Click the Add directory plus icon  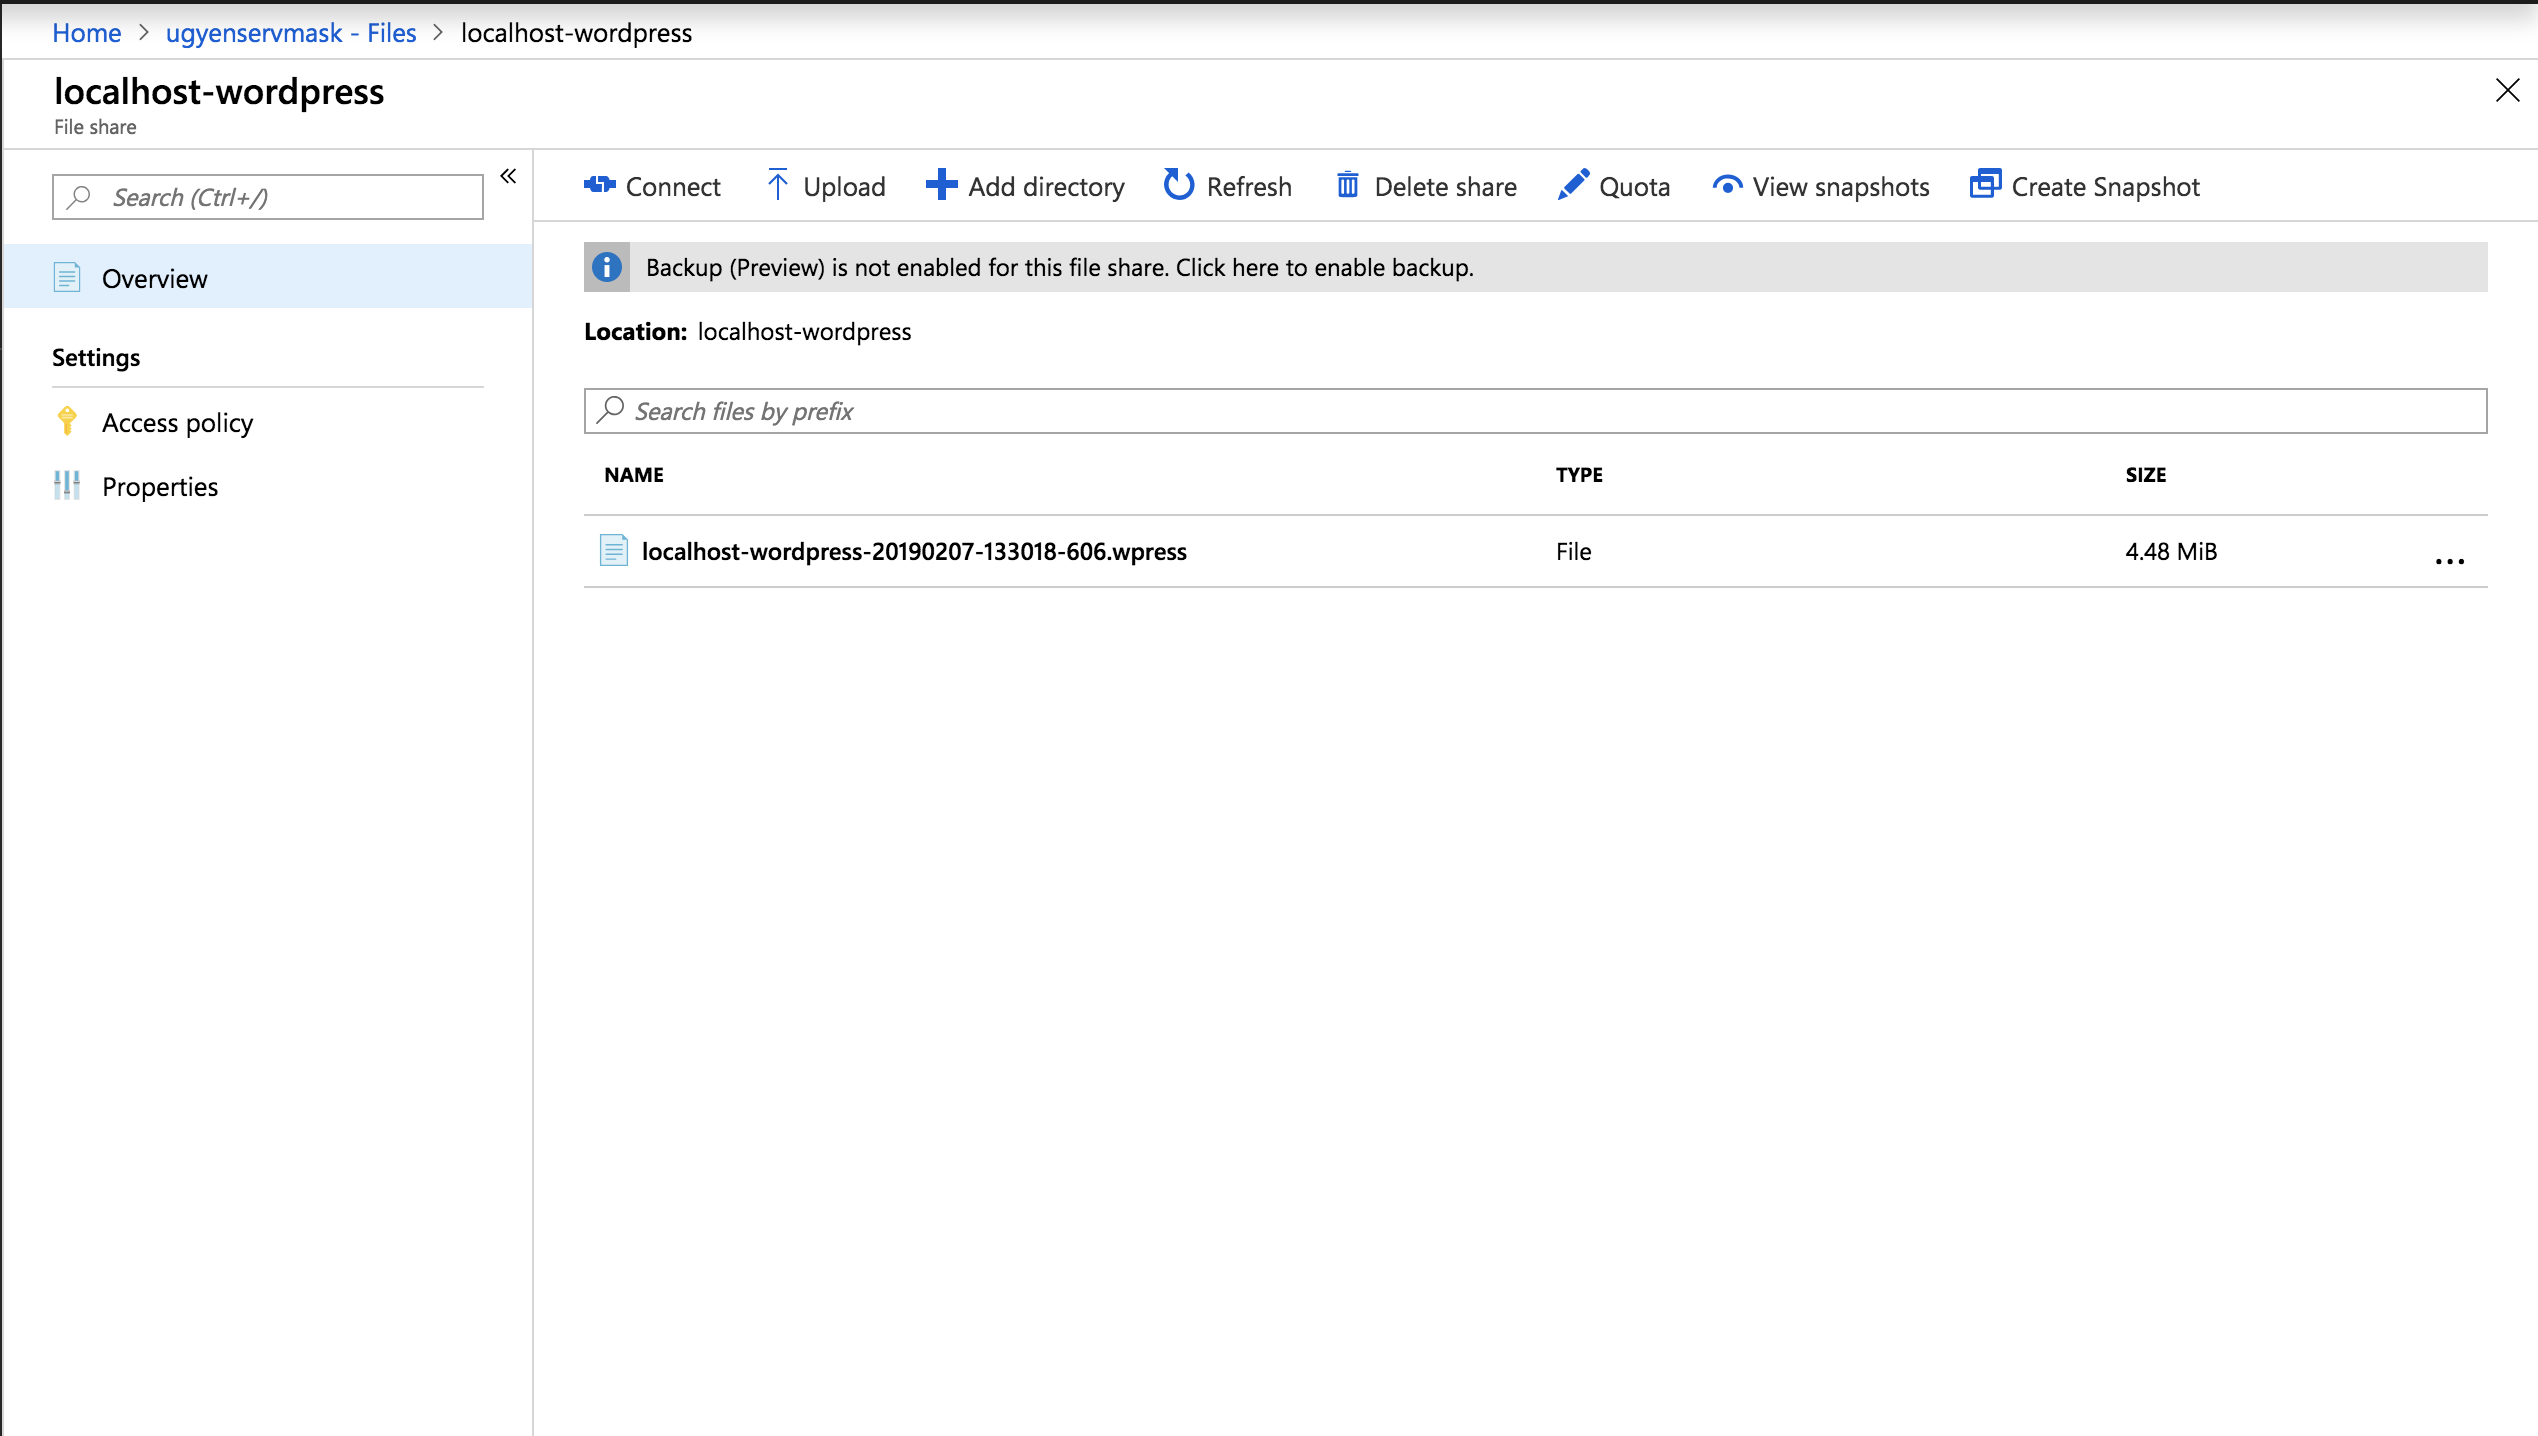point(941,185)
